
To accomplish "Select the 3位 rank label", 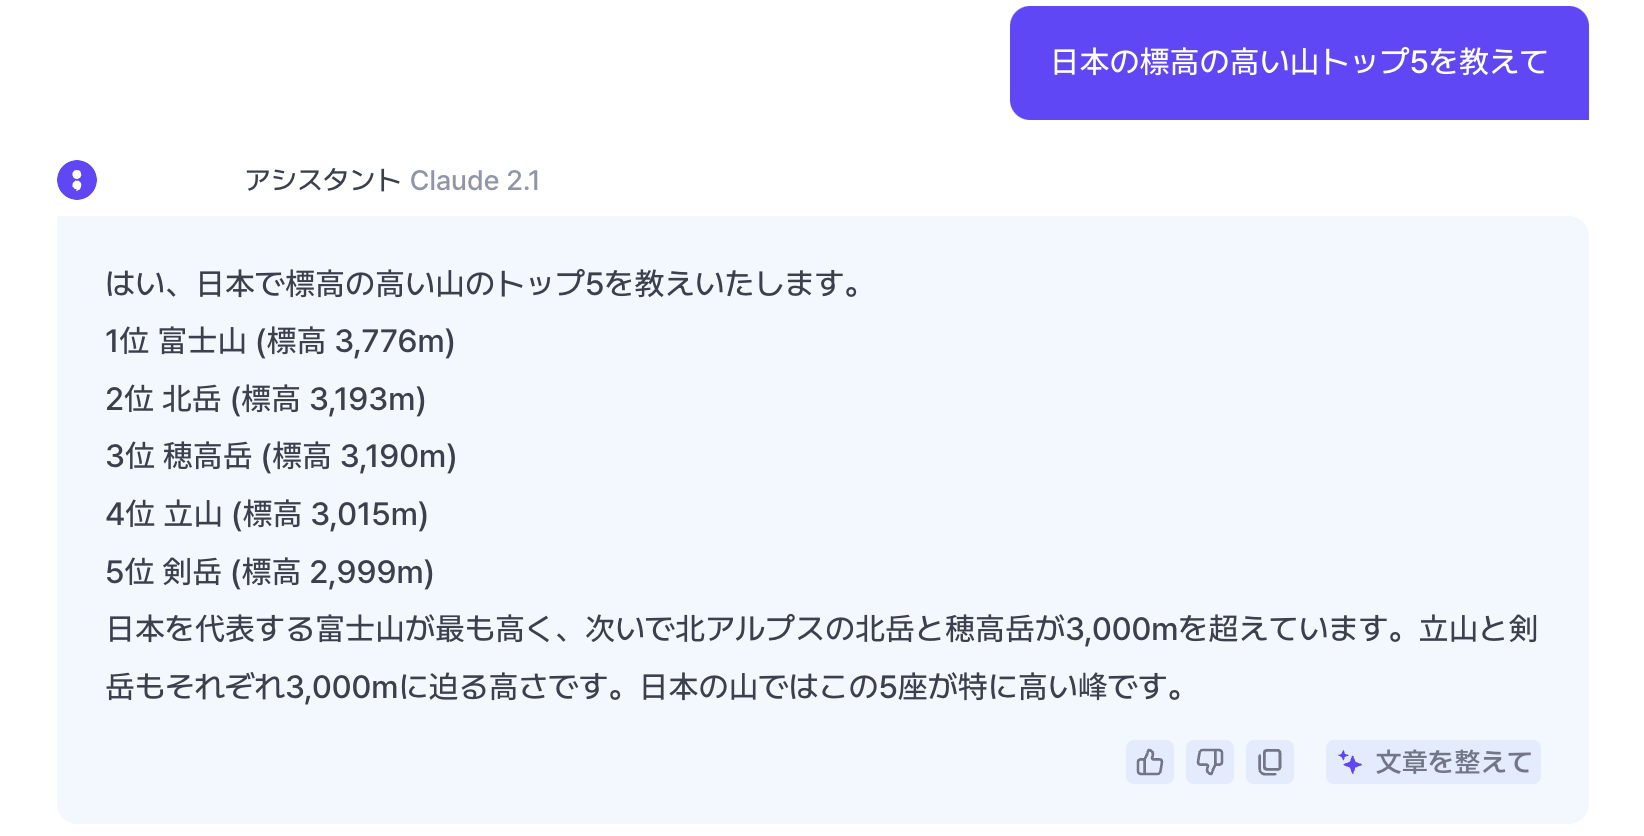I will pos(129,457).
